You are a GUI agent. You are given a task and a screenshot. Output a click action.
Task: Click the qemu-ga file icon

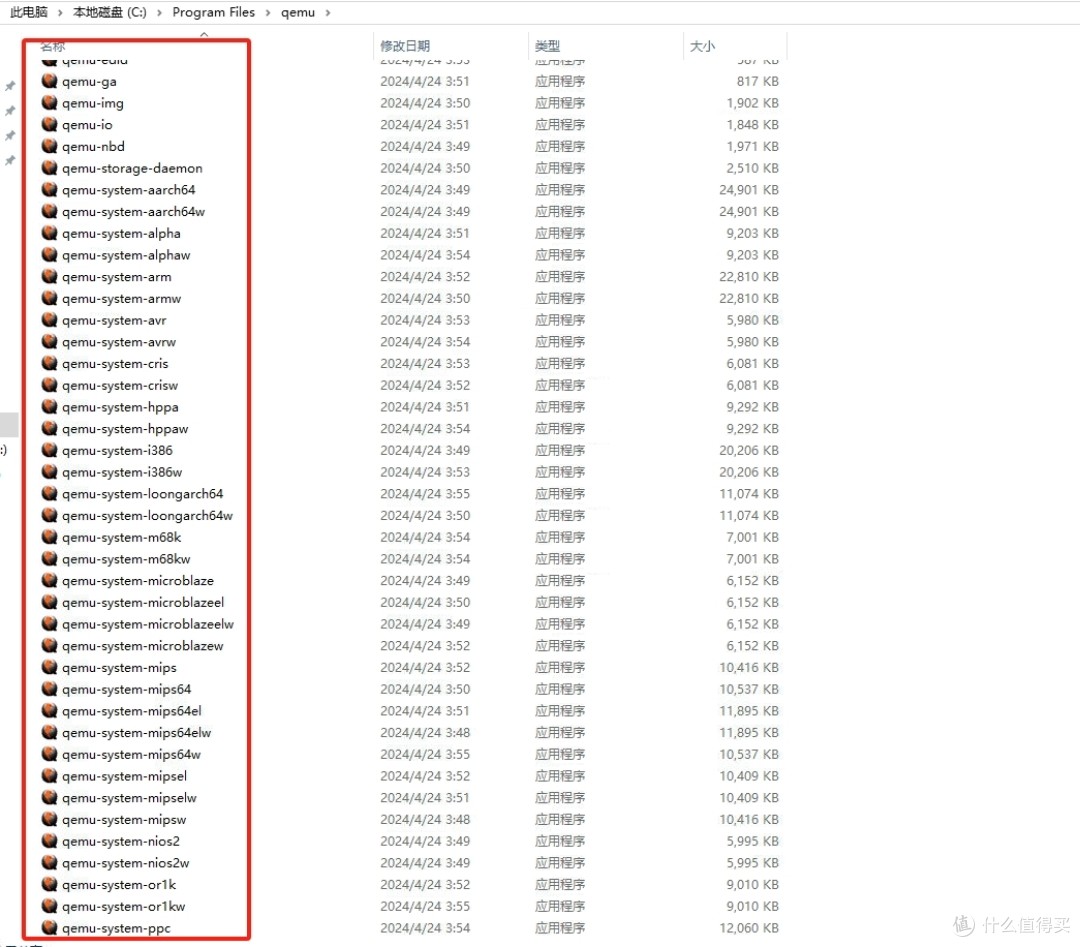(x=49, y=81)
